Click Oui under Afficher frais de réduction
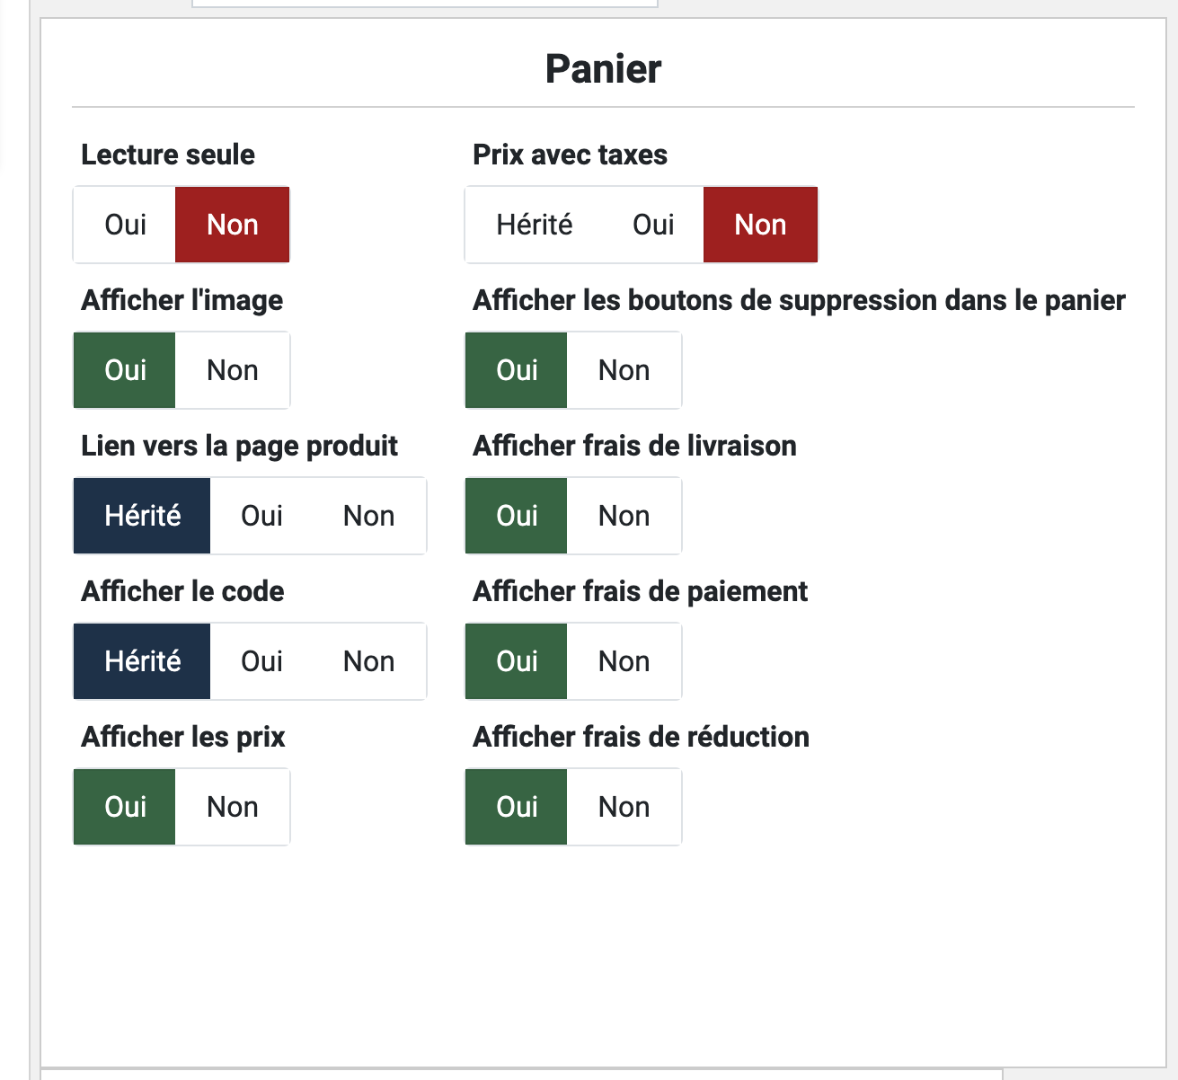 coord(517,807)
